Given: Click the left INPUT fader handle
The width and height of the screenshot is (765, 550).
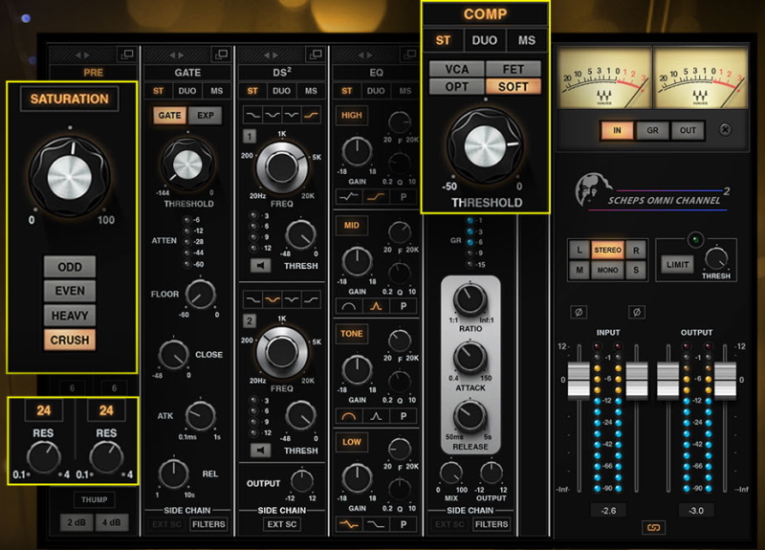Looking at the screenshot, I should click(x=579, y=380).
